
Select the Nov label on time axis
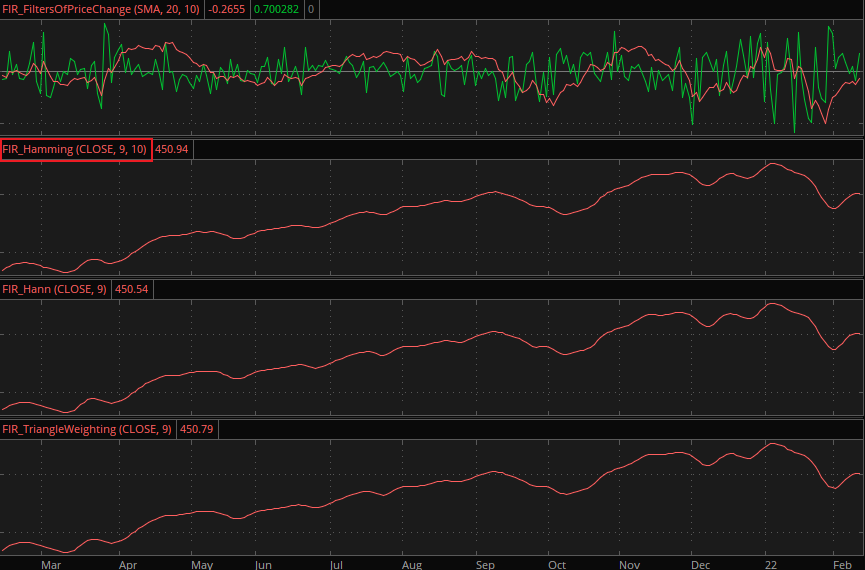(629, 563)
